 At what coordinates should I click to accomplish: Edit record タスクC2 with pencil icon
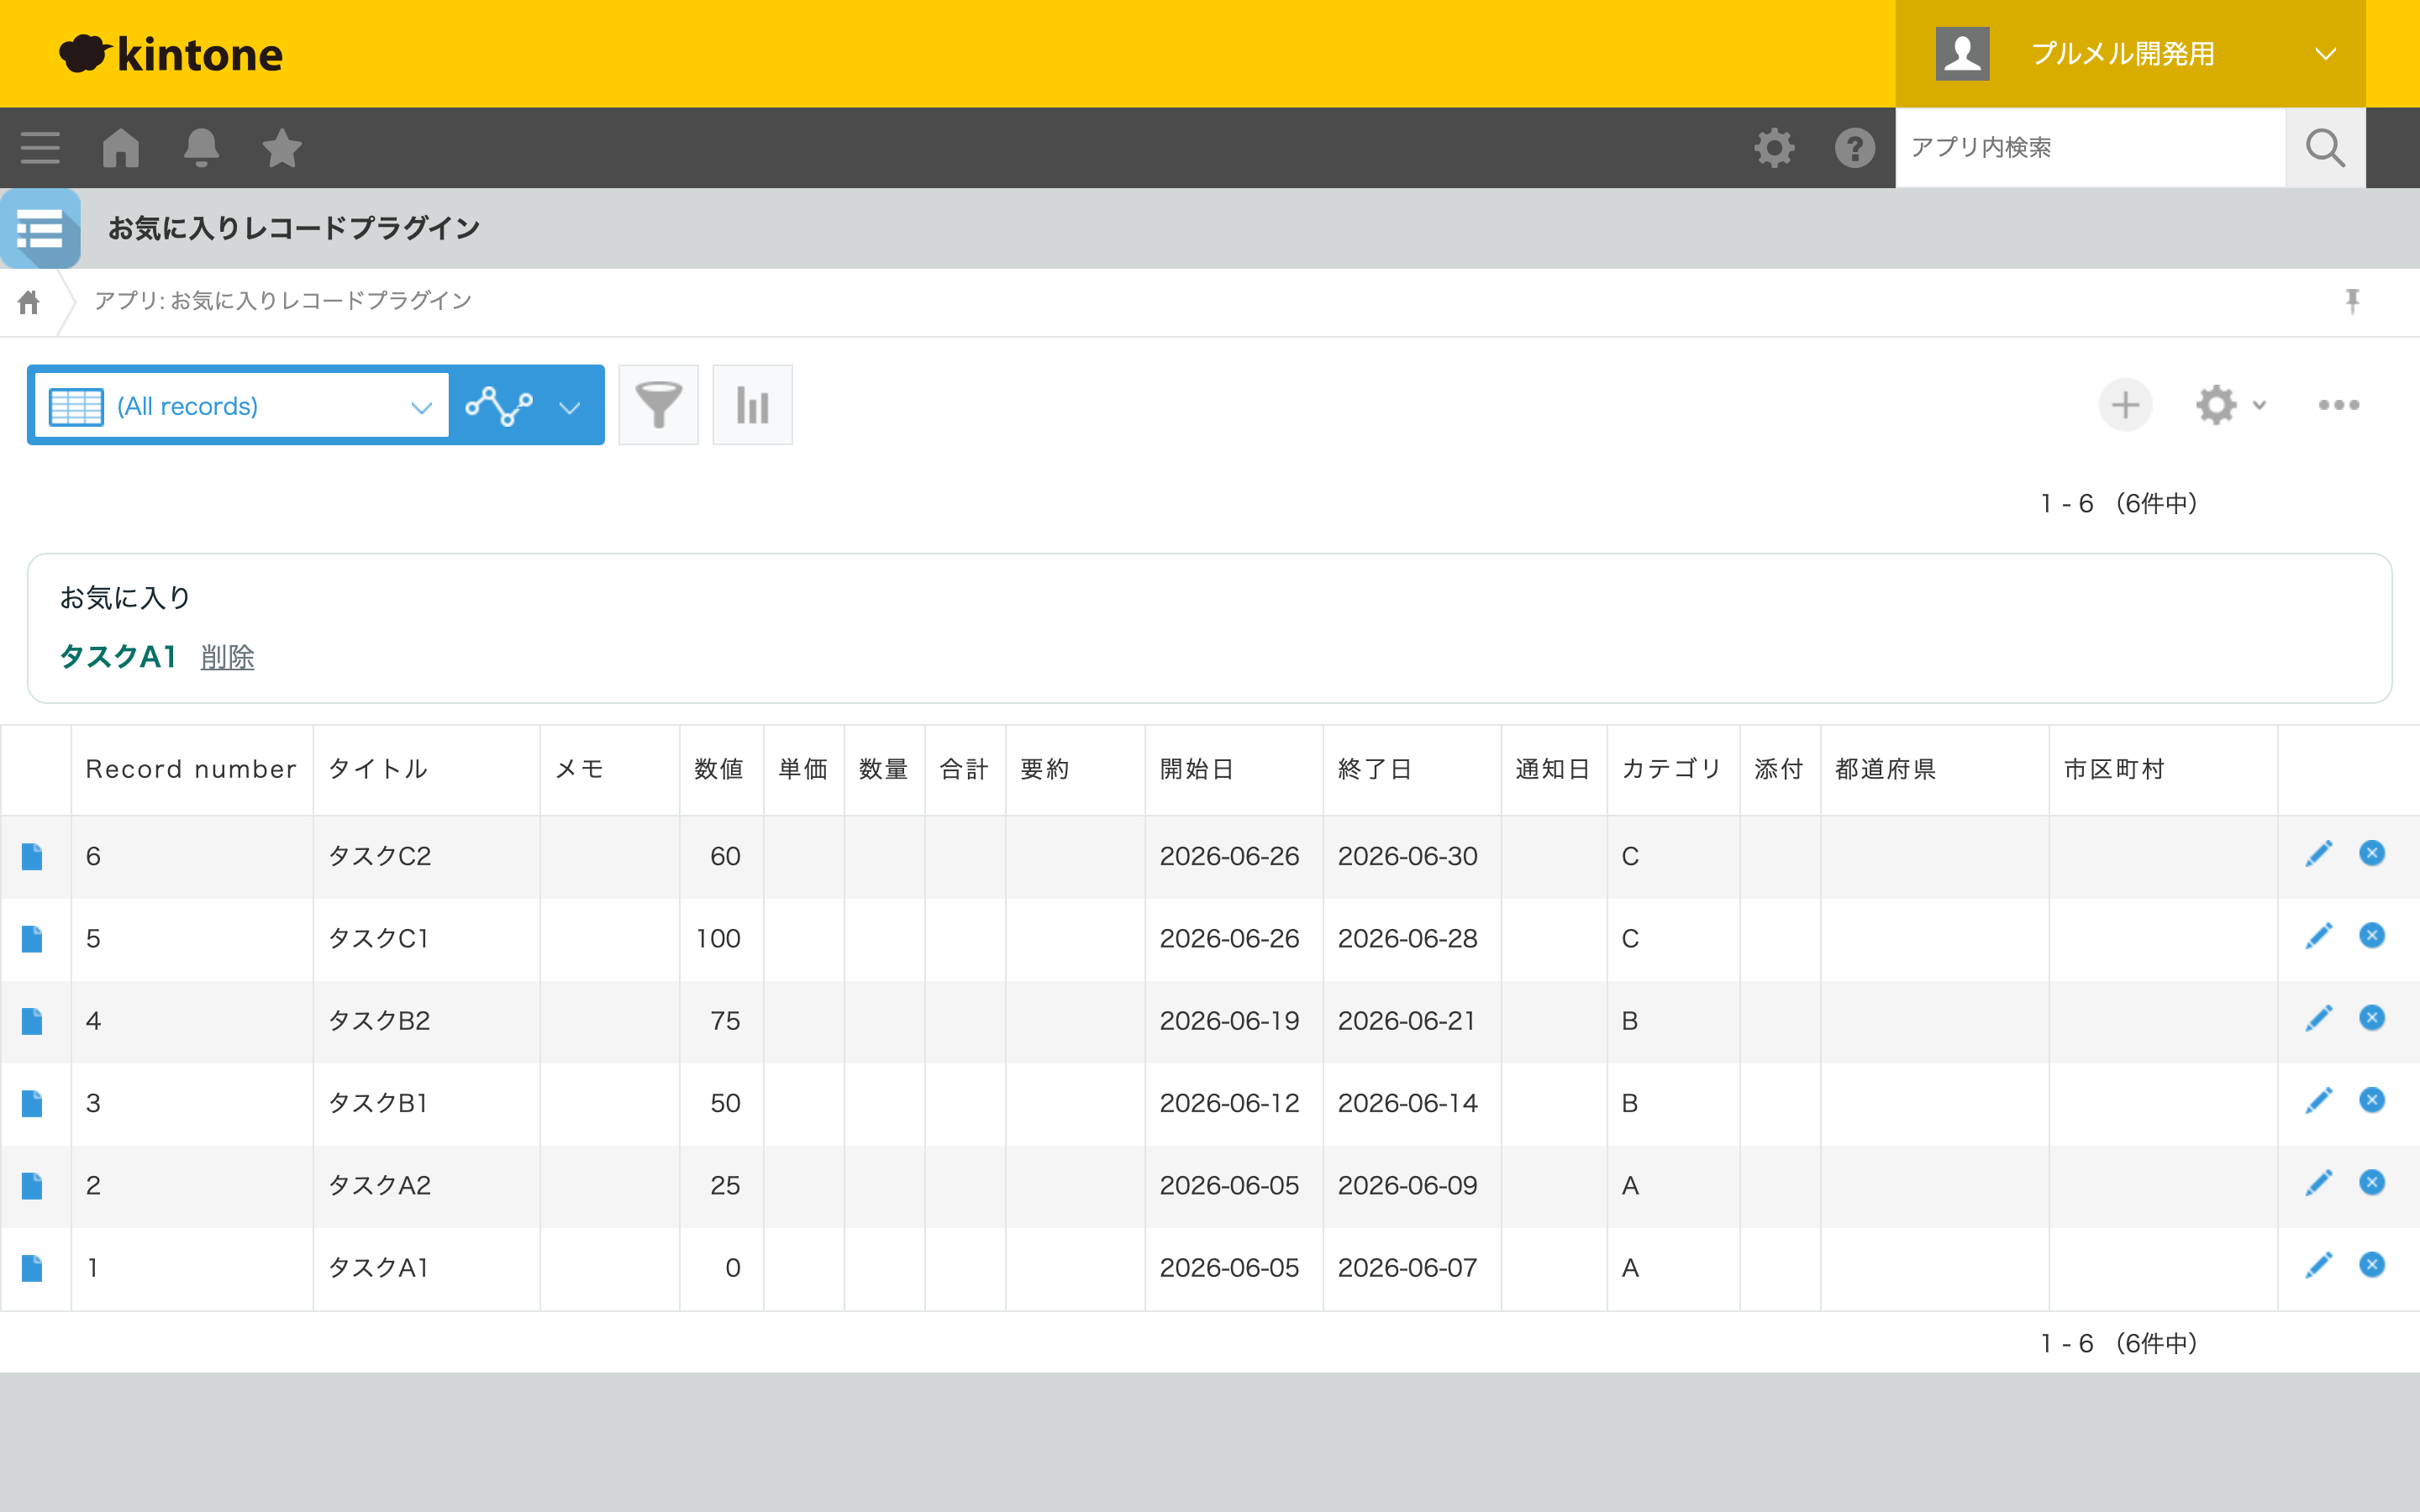click(2319, 854)
